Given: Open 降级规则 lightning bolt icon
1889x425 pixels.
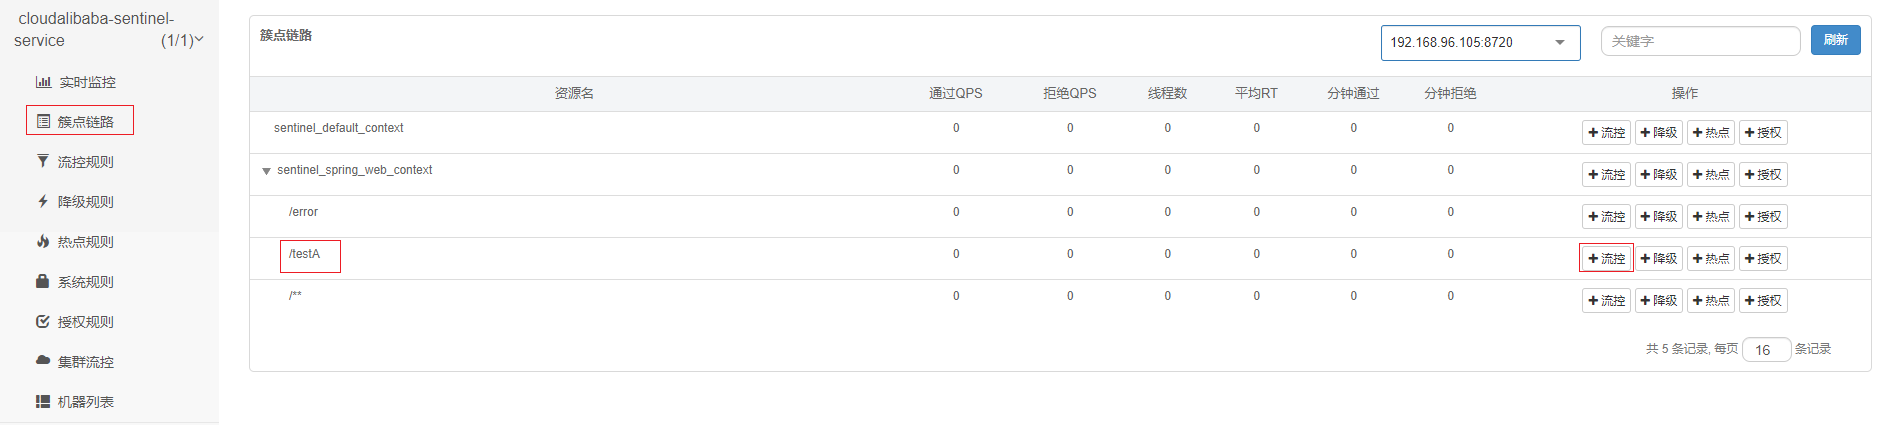Looking at the screenshot, I should point(43,201).
